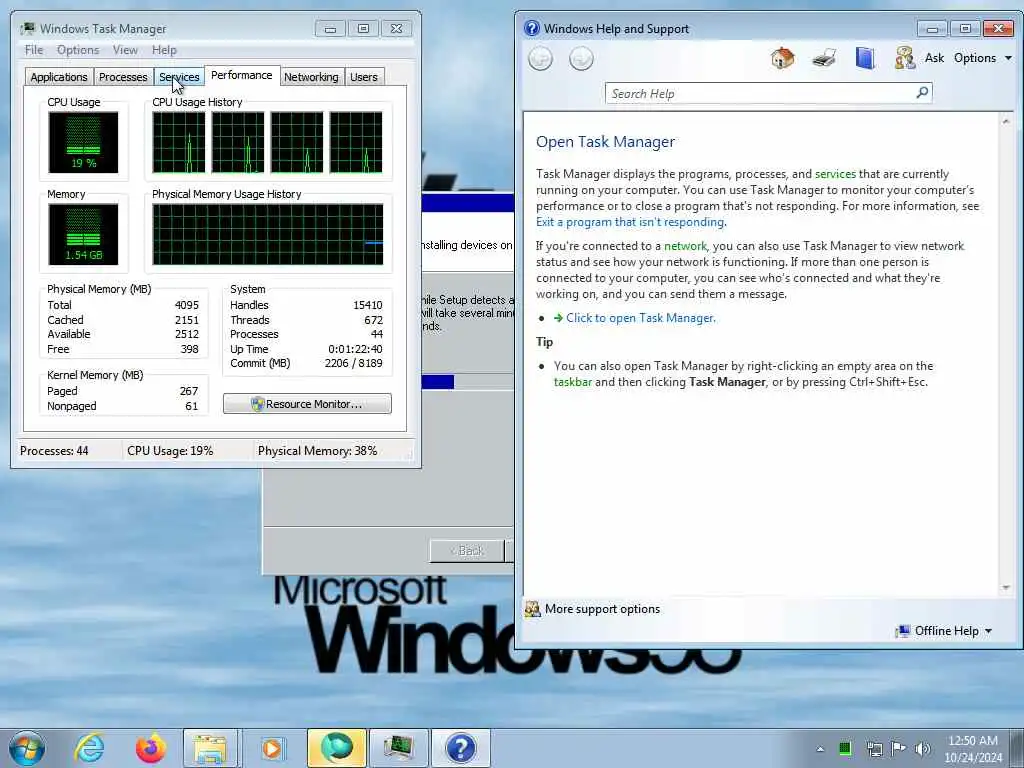The image size is (1024, 768).
Task: Show hidden tray icons arrow
Action: click(x=820, y=749)
